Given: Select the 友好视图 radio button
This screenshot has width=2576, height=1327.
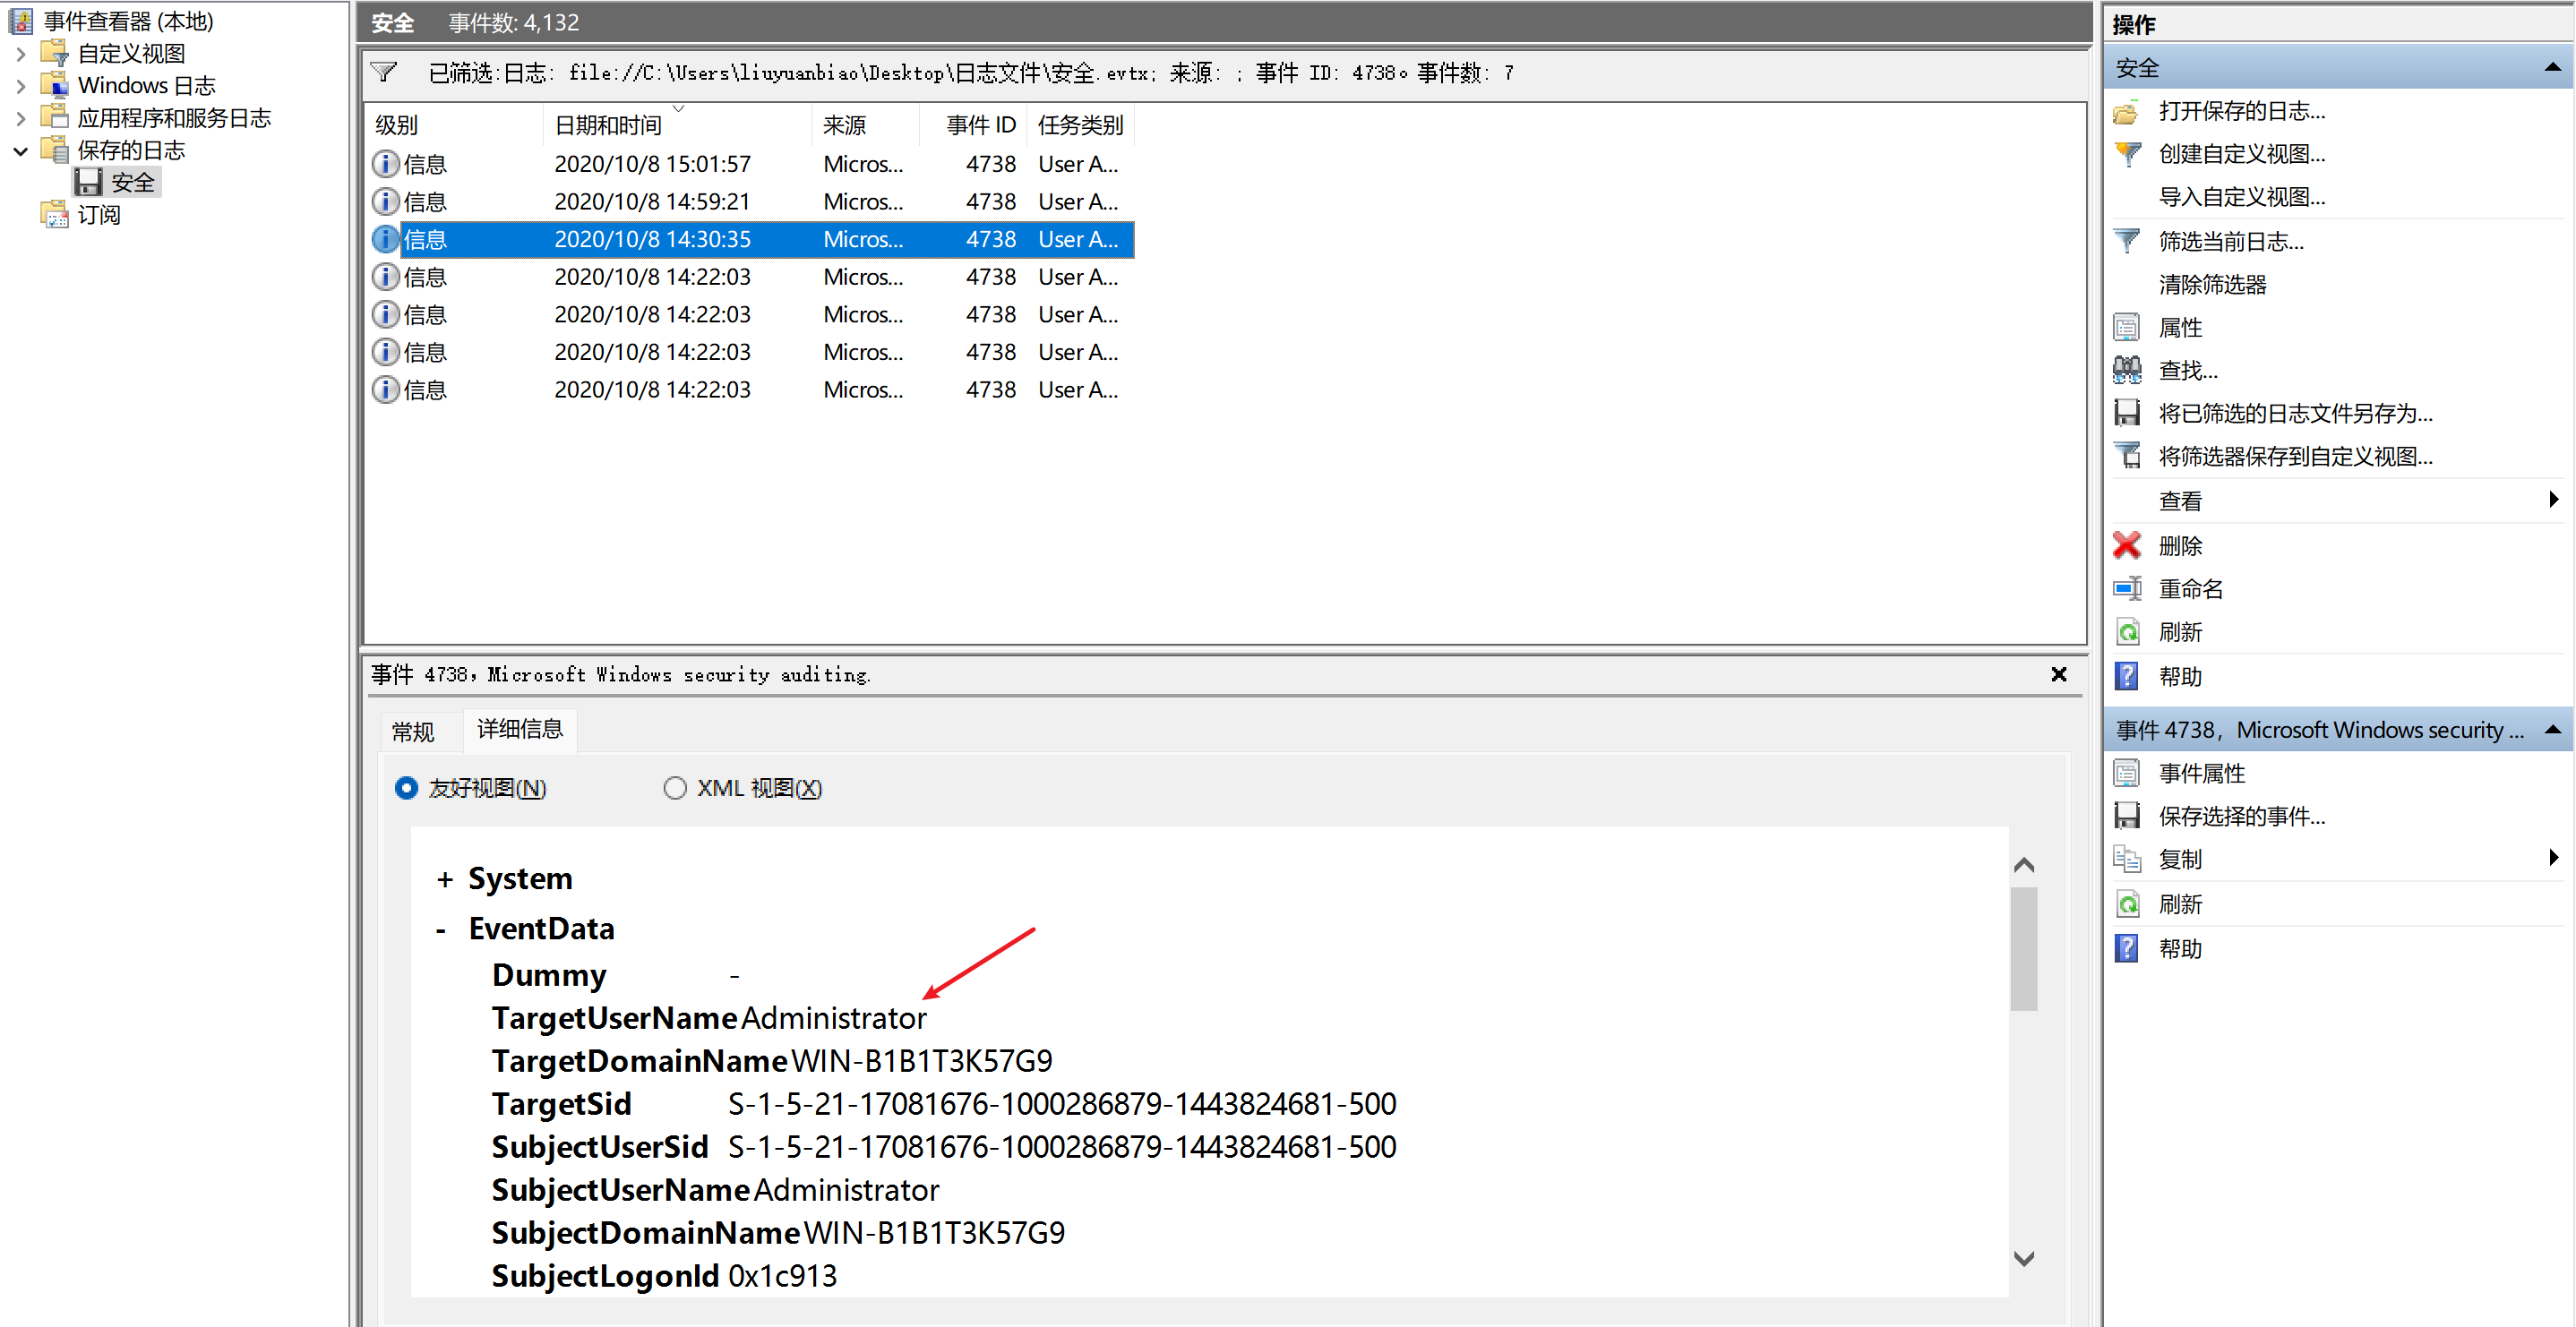Looking at the screenshot, I should (x=406, y=788).
